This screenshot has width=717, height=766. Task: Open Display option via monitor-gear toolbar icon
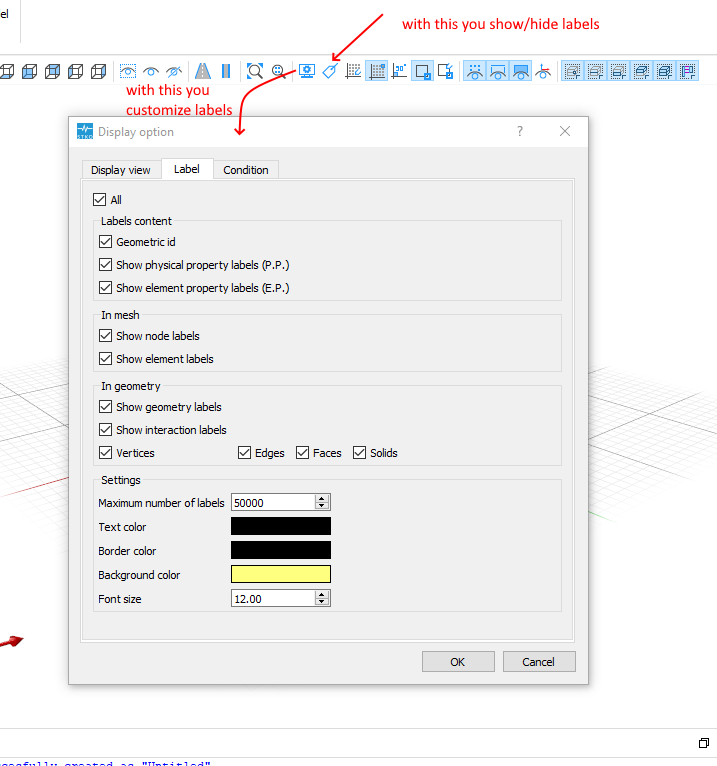coord(307,71)
